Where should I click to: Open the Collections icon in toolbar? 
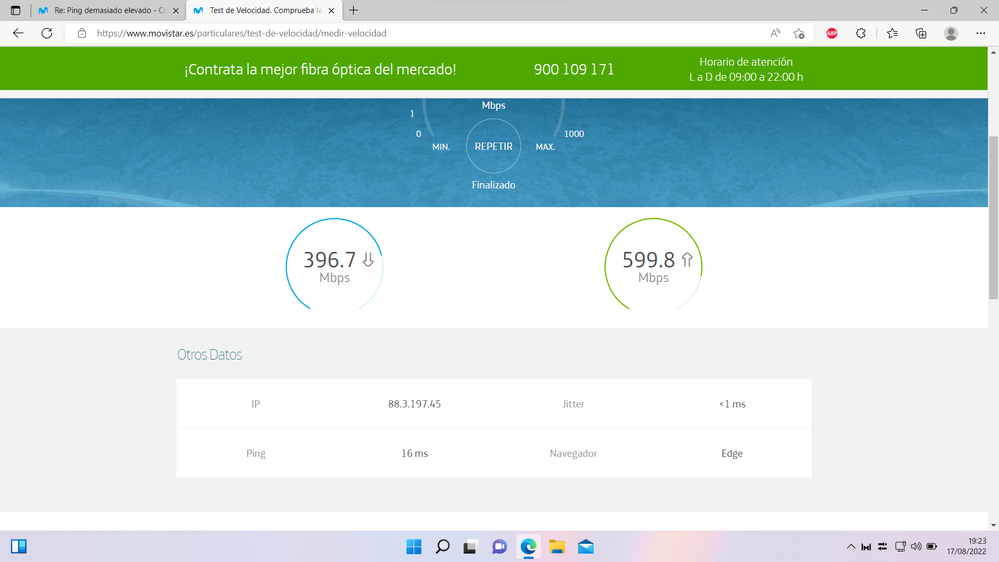921,33
